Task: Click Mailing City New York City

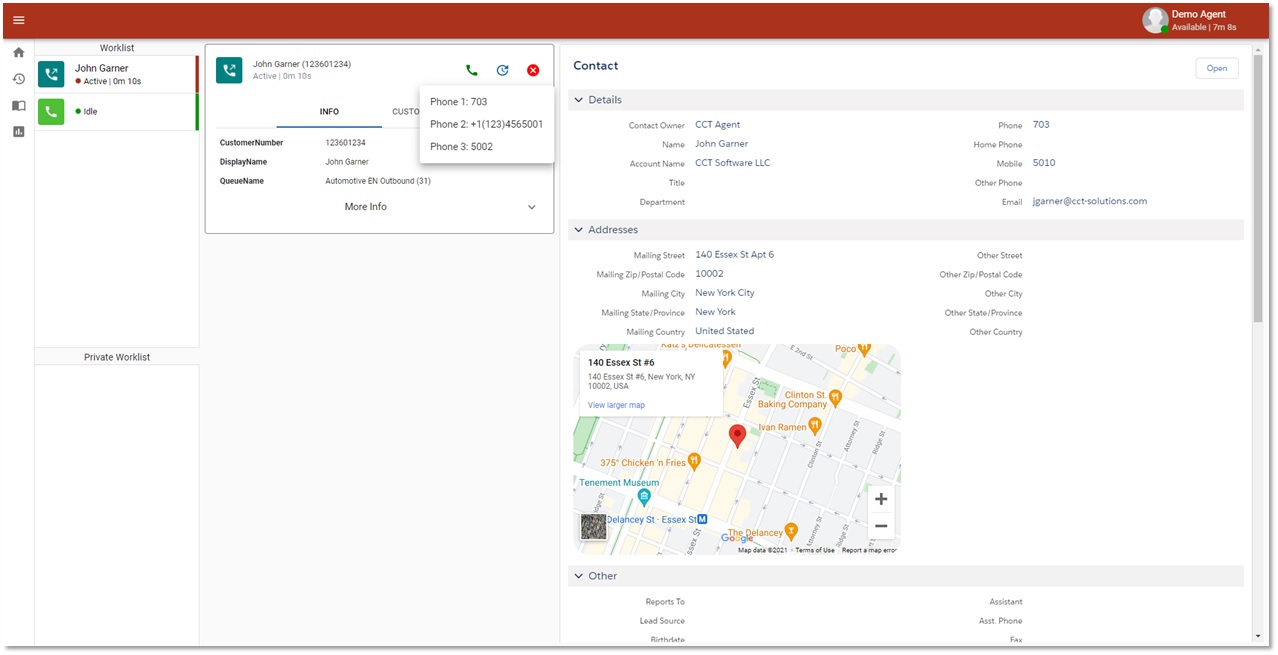Action: [x=725, y=293]
